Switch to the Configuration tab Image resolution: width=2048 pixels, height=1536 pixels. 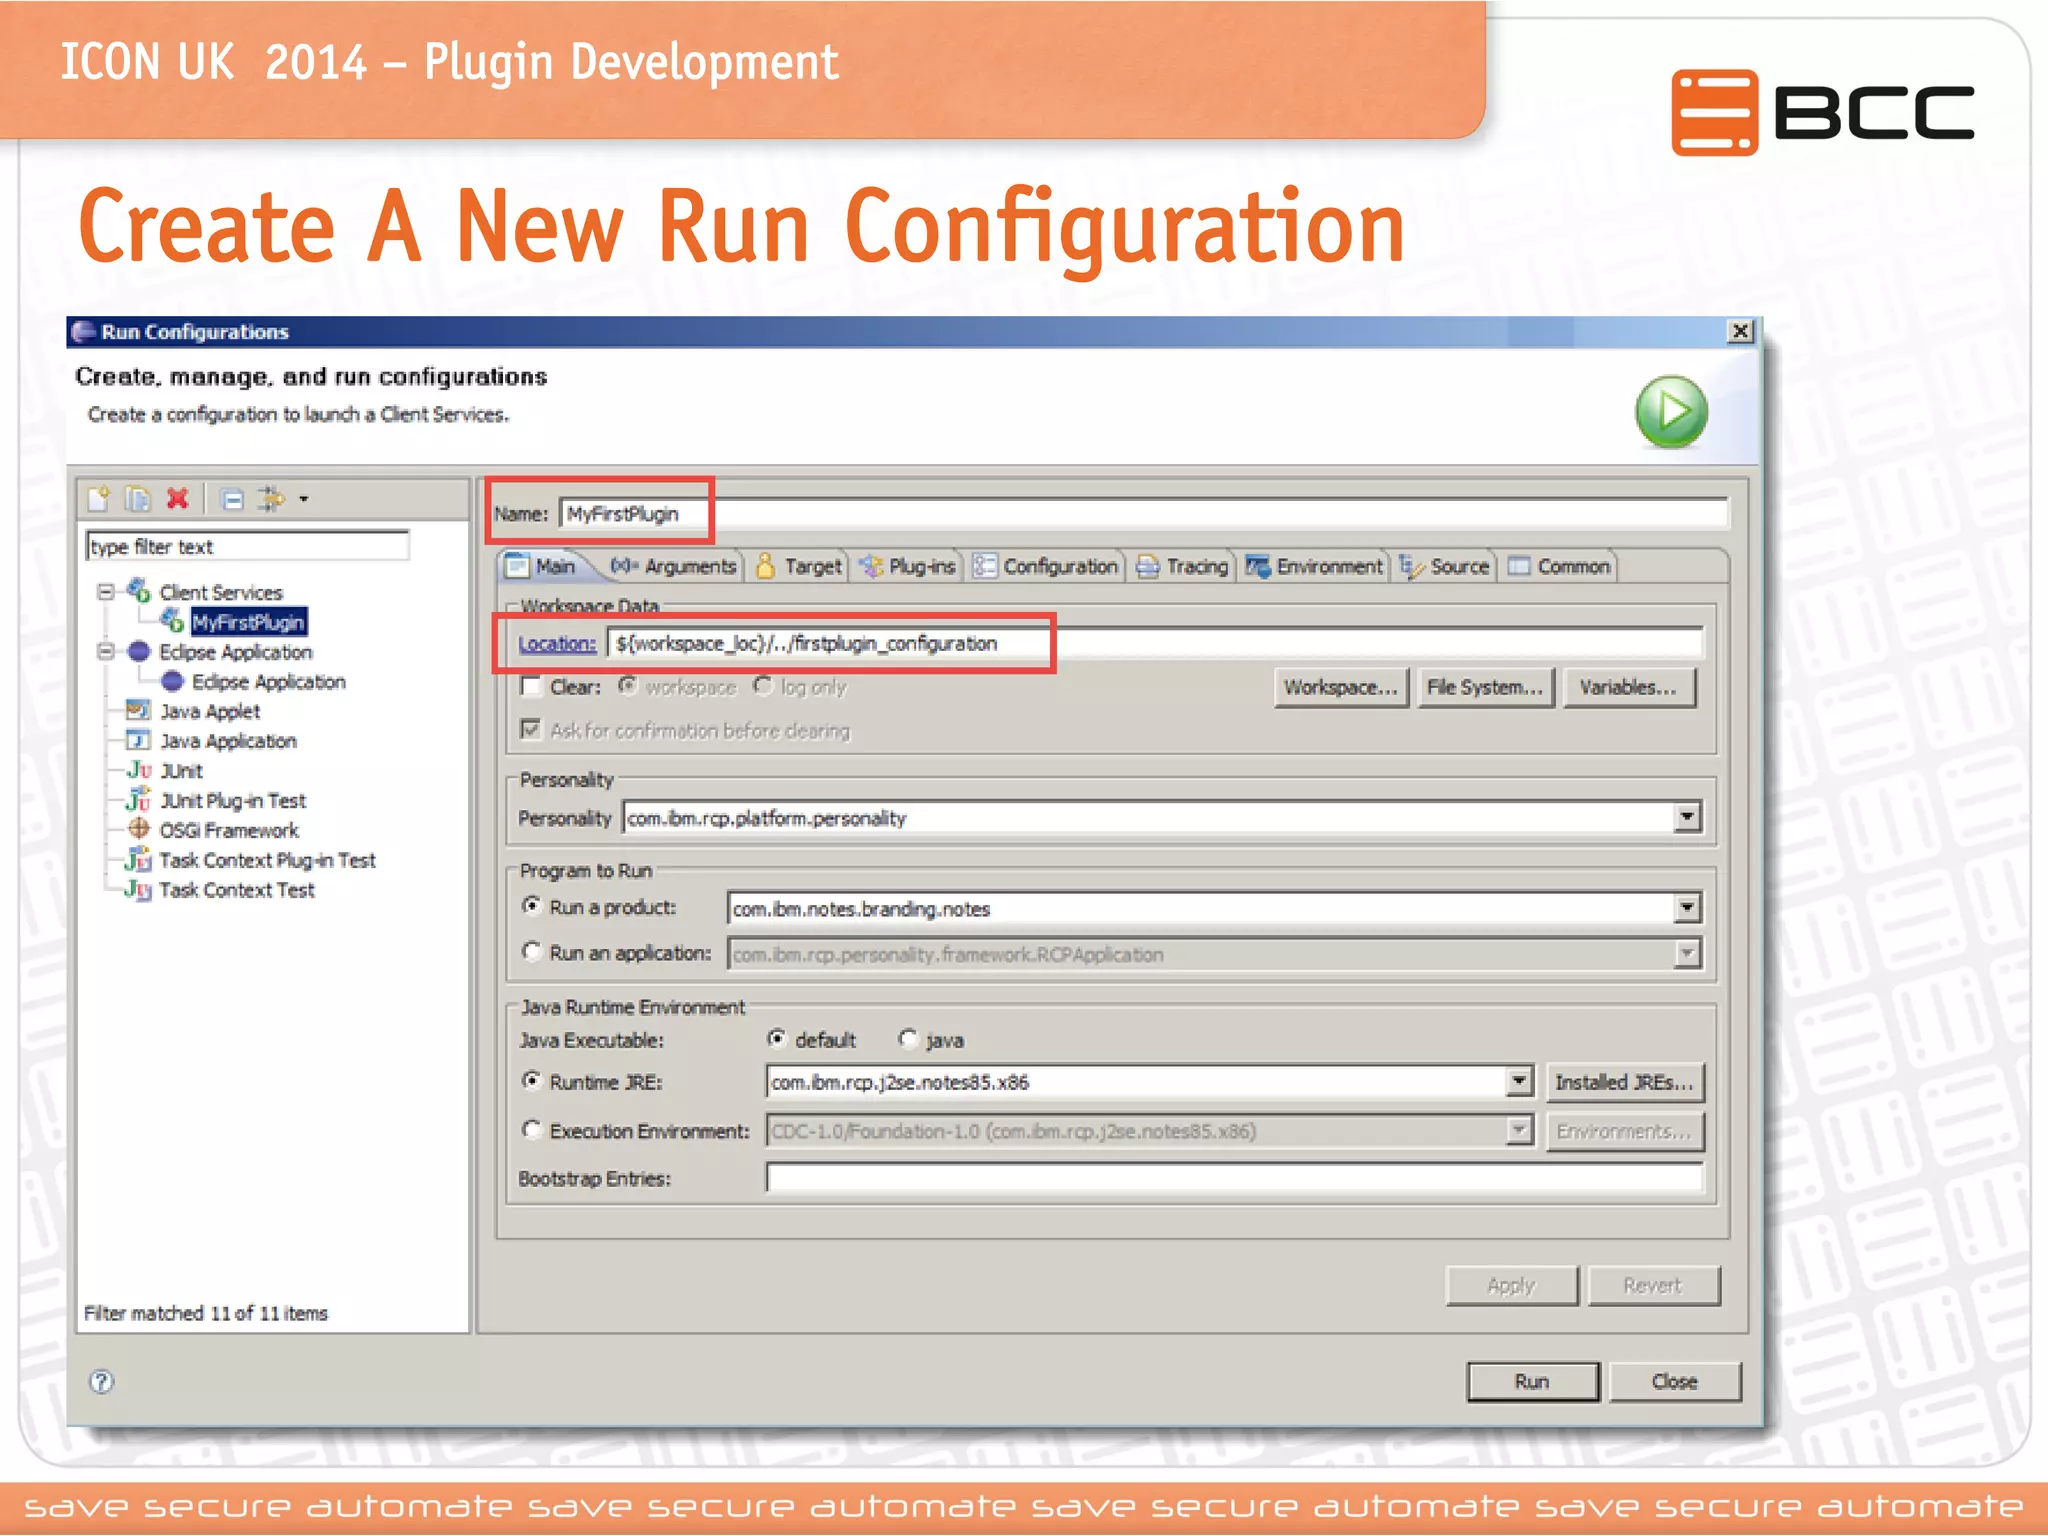pyautogui.click(x=1046, y=566)
